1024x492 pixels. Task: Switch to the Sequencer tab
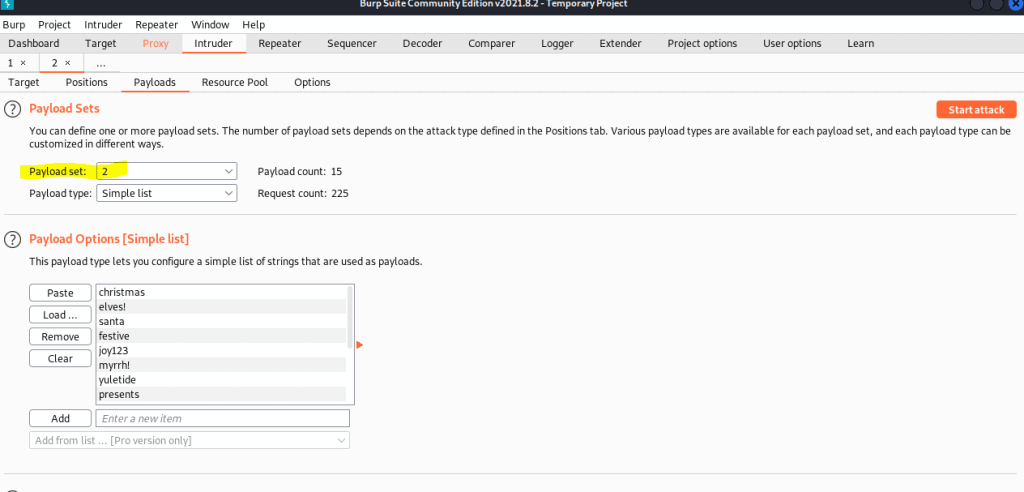352,44
